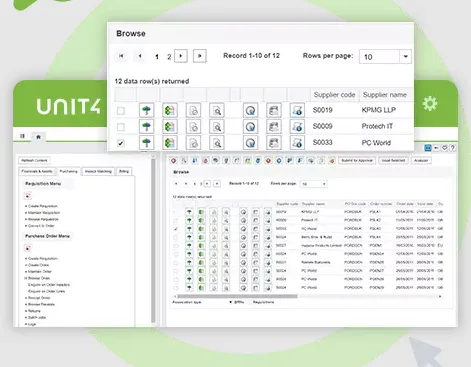The height and width of the screenshot is (367, 471).
Task: Open Rows per page dropdown showing 10
Action: tap(405, 56)
